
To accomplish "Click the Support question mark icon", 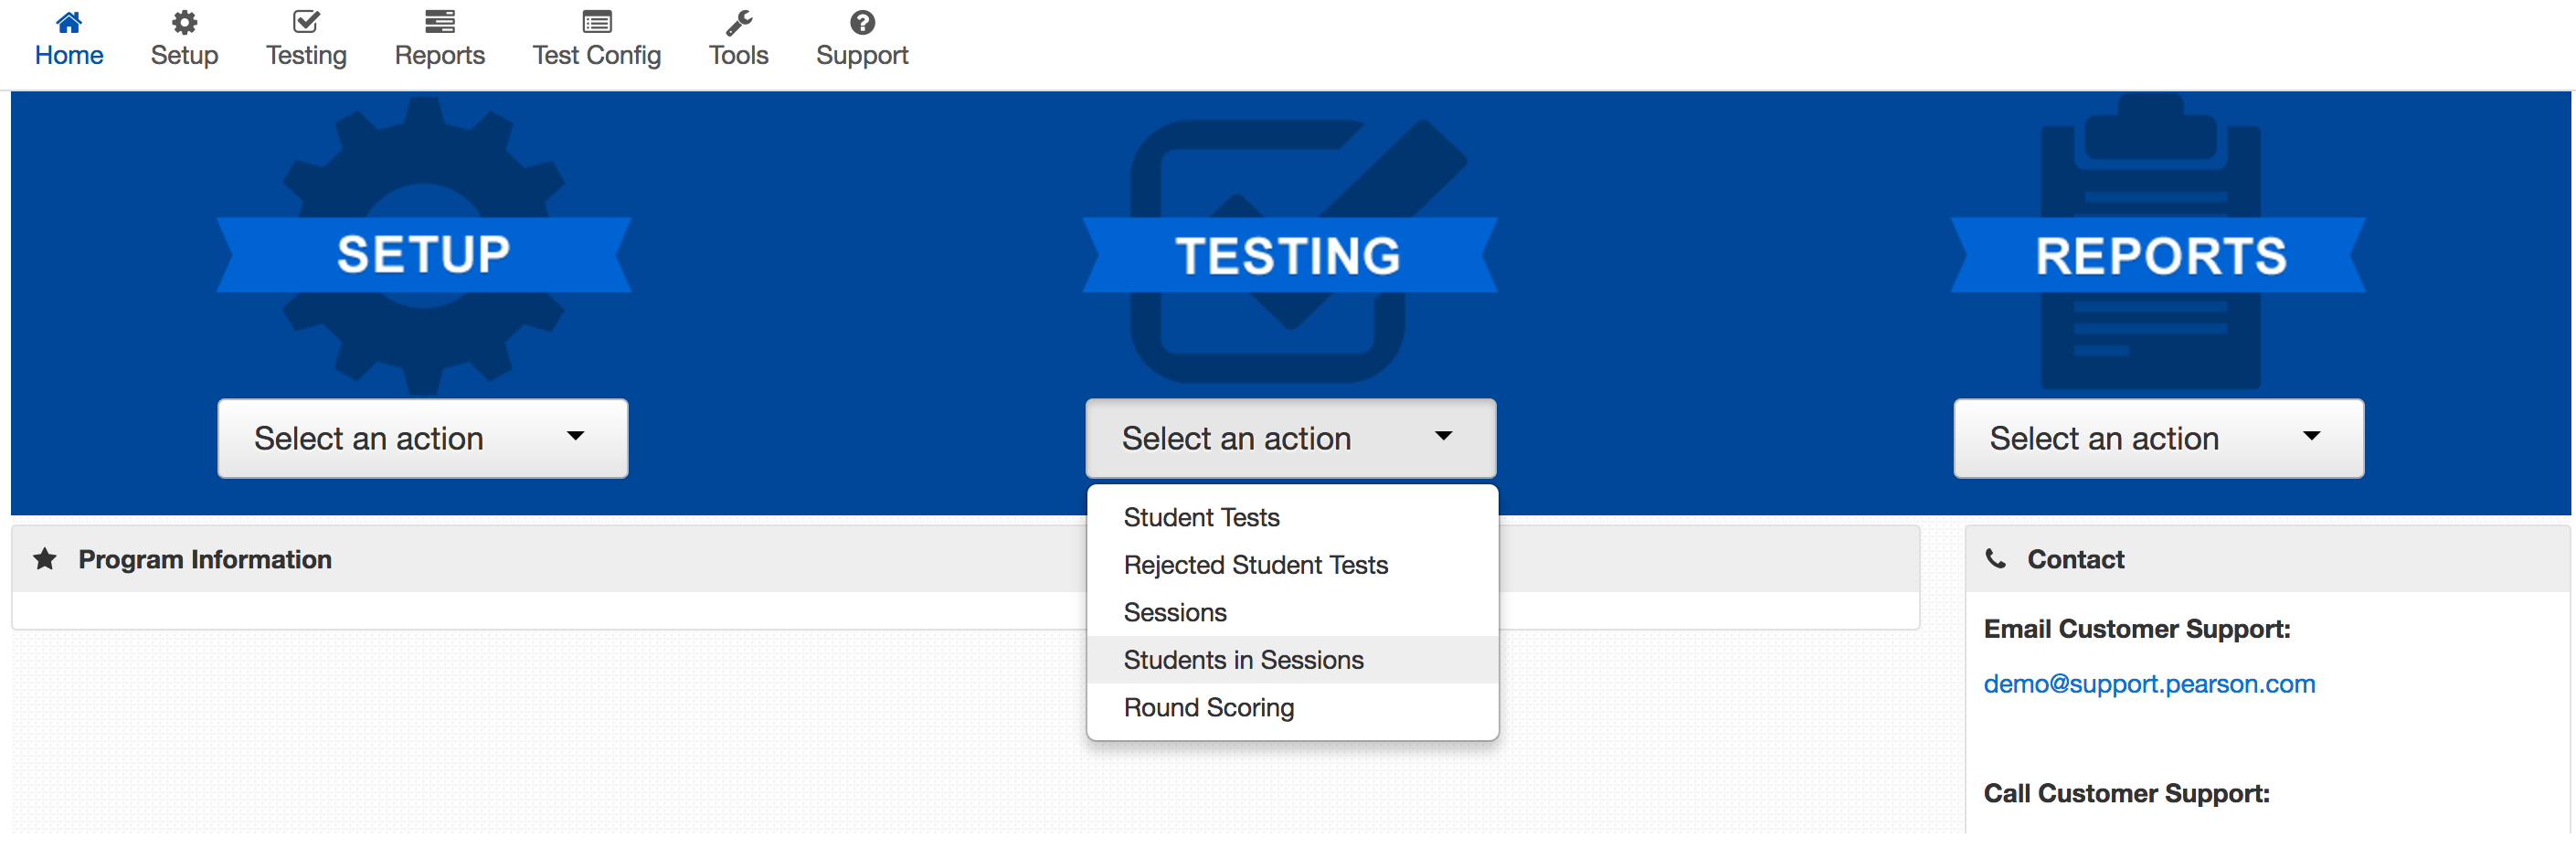I will point(862,22).
